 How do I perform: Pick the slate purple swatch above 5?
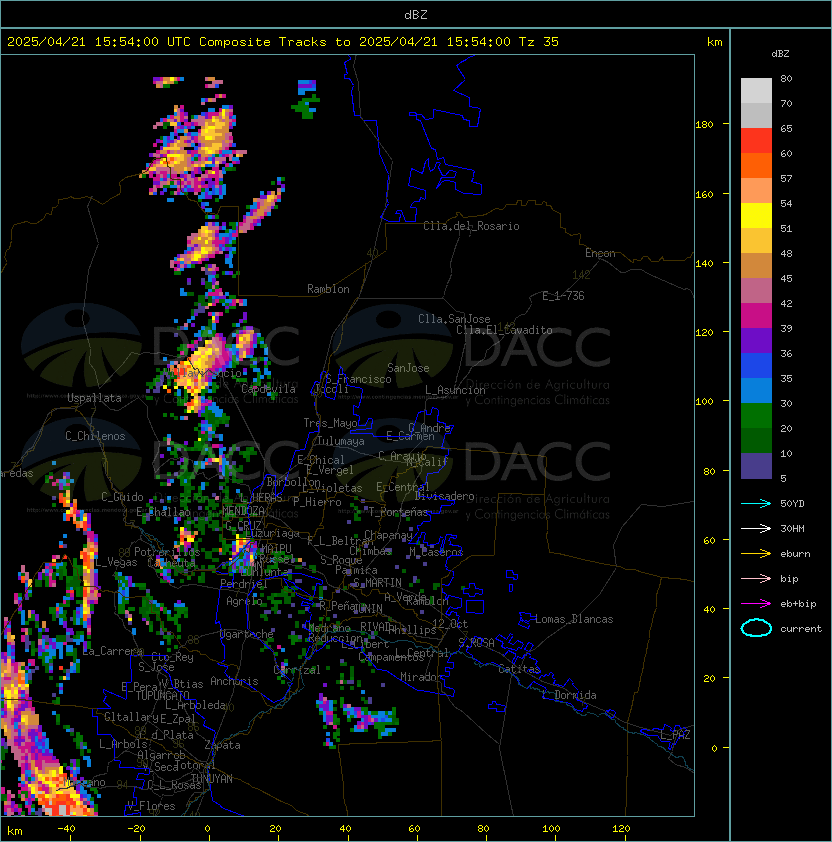click(x=756, y=466)
